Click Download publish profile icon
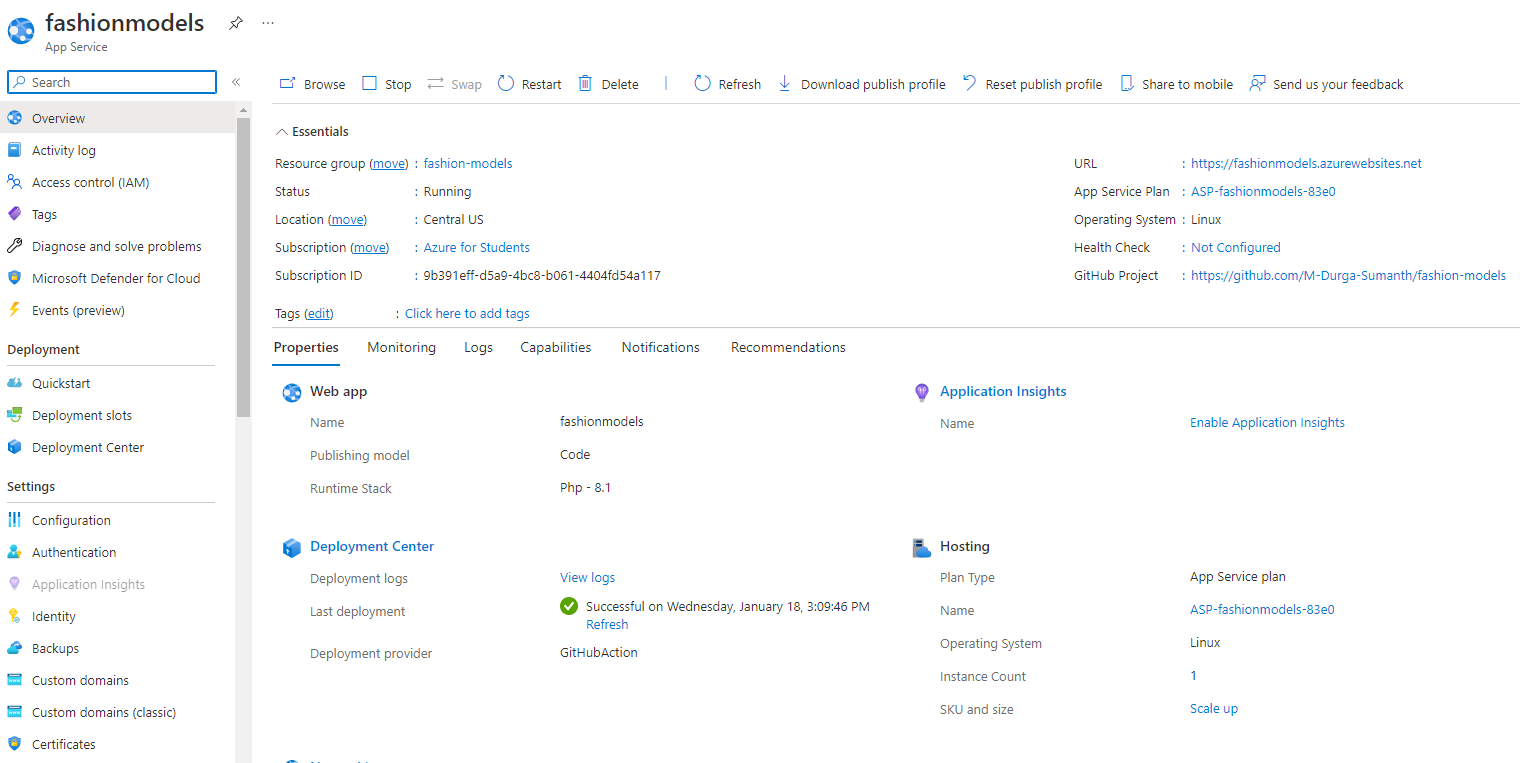 (x=785, y=84)
